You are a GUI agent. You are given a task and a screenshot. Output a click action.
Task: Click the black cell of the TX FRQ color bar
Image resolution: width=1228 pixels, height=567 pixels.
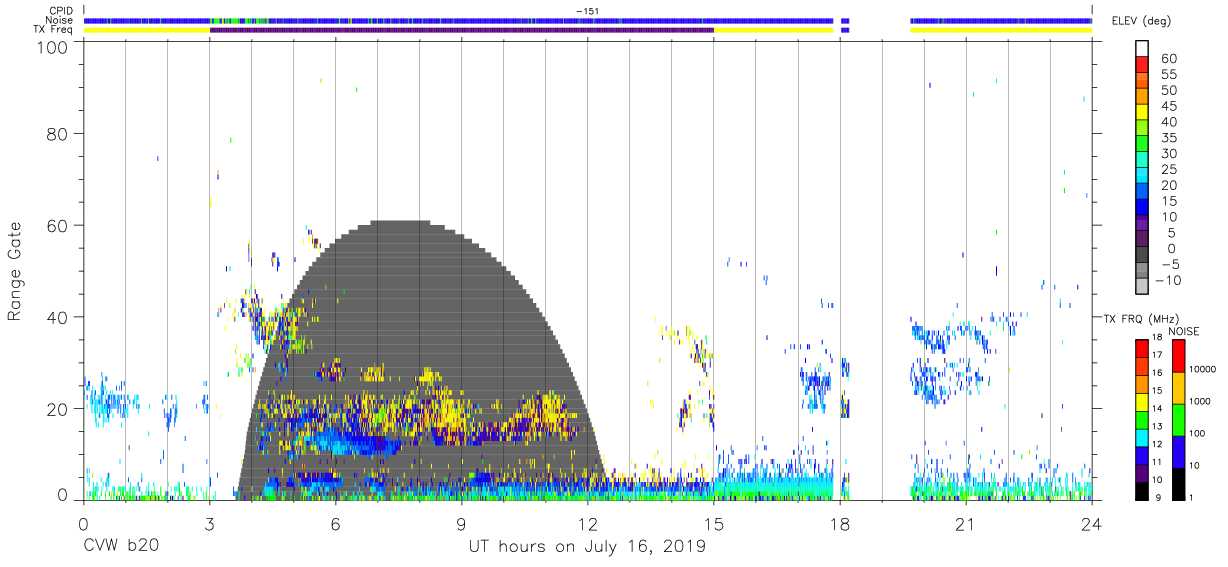1142,489
